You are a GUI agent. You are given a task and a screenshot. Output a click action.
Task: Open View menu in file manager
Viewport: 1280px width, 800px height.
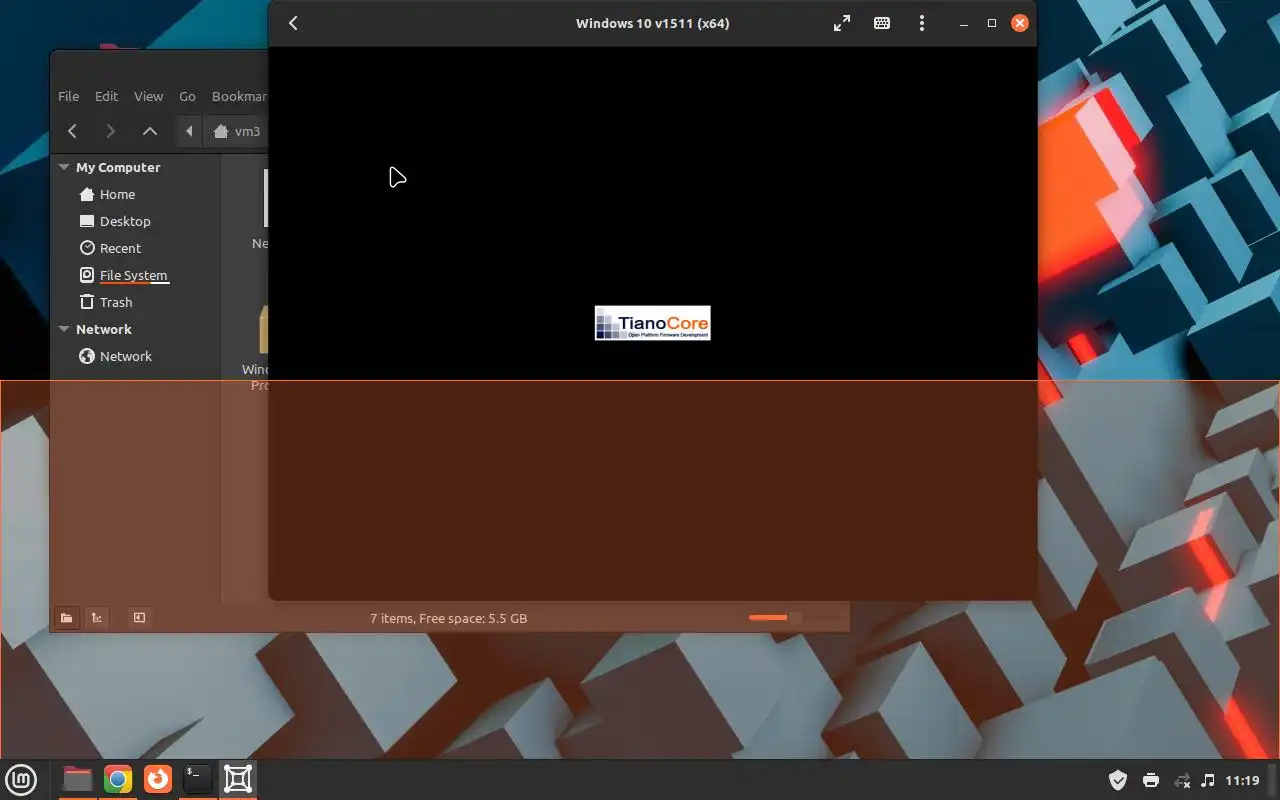tap(148, 96)
